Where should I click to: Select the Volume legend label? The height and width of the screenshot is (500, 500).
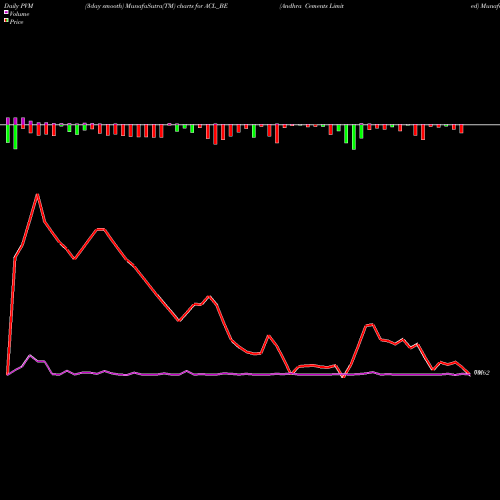click(19, 14)
